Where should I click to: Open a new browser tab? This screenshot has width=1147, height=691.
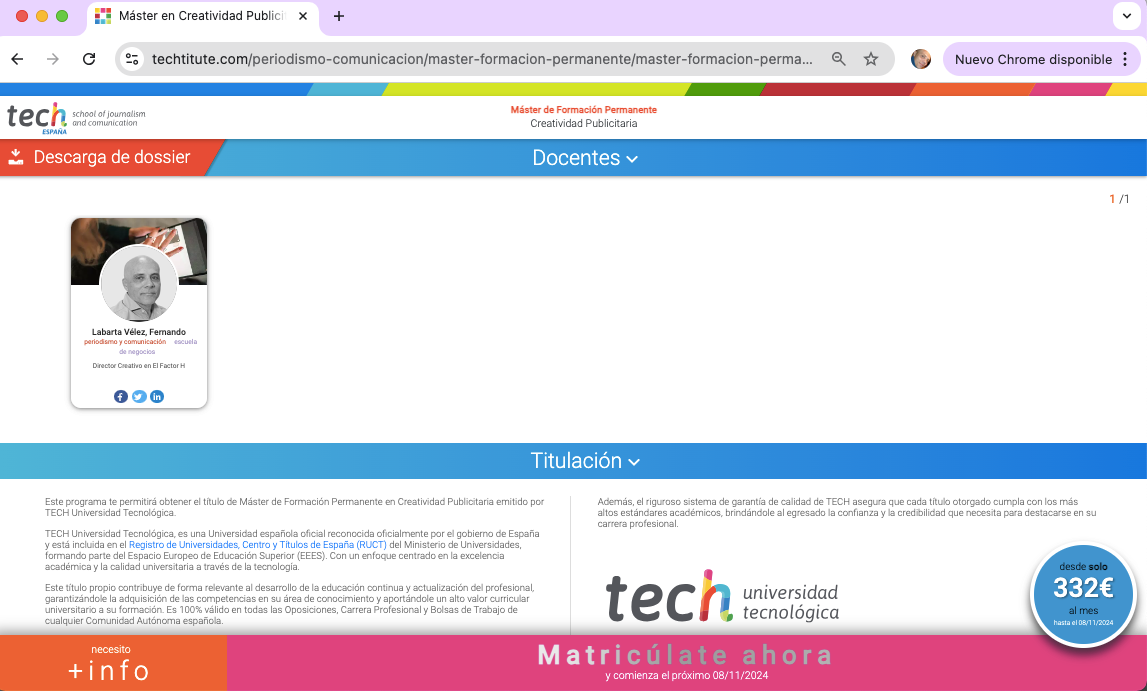coord(339,16)
